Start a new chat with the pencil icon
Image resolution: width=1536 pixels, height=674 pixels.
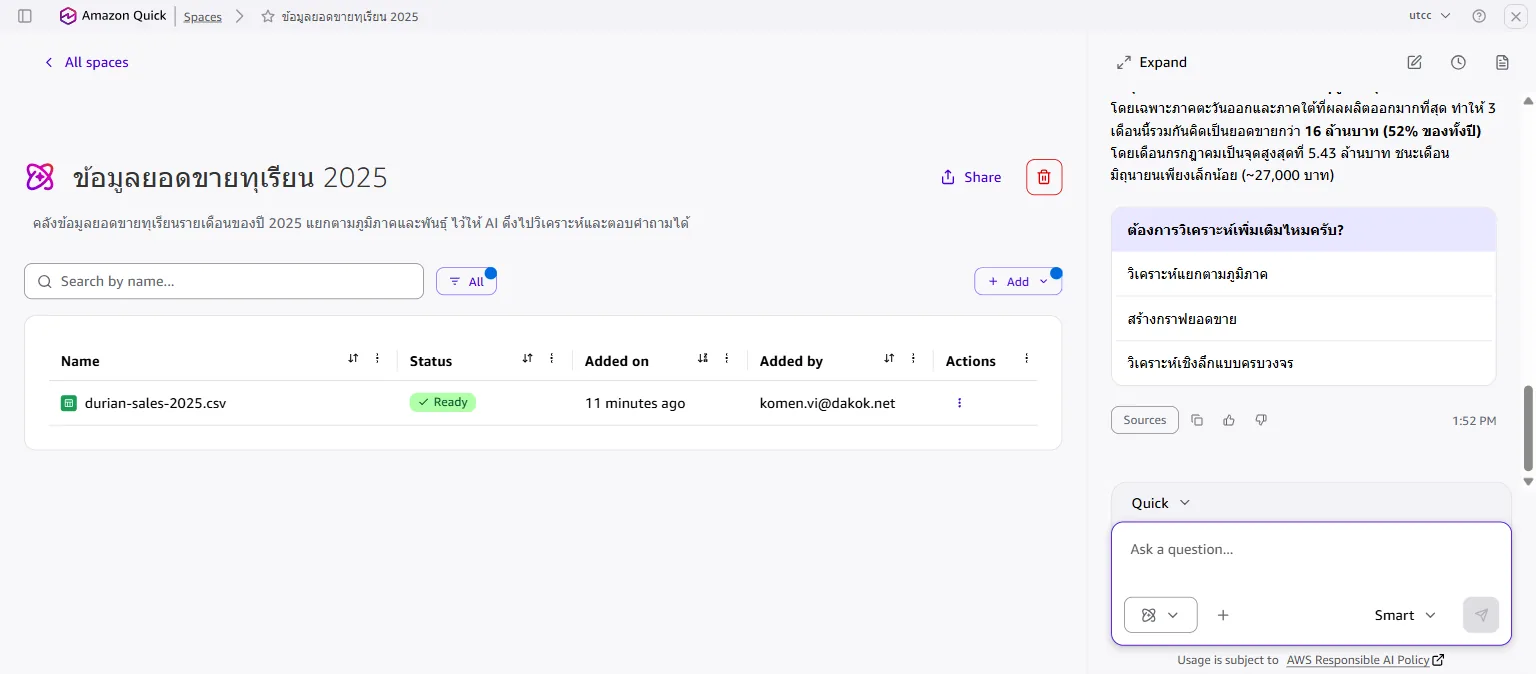point(1414,62)
